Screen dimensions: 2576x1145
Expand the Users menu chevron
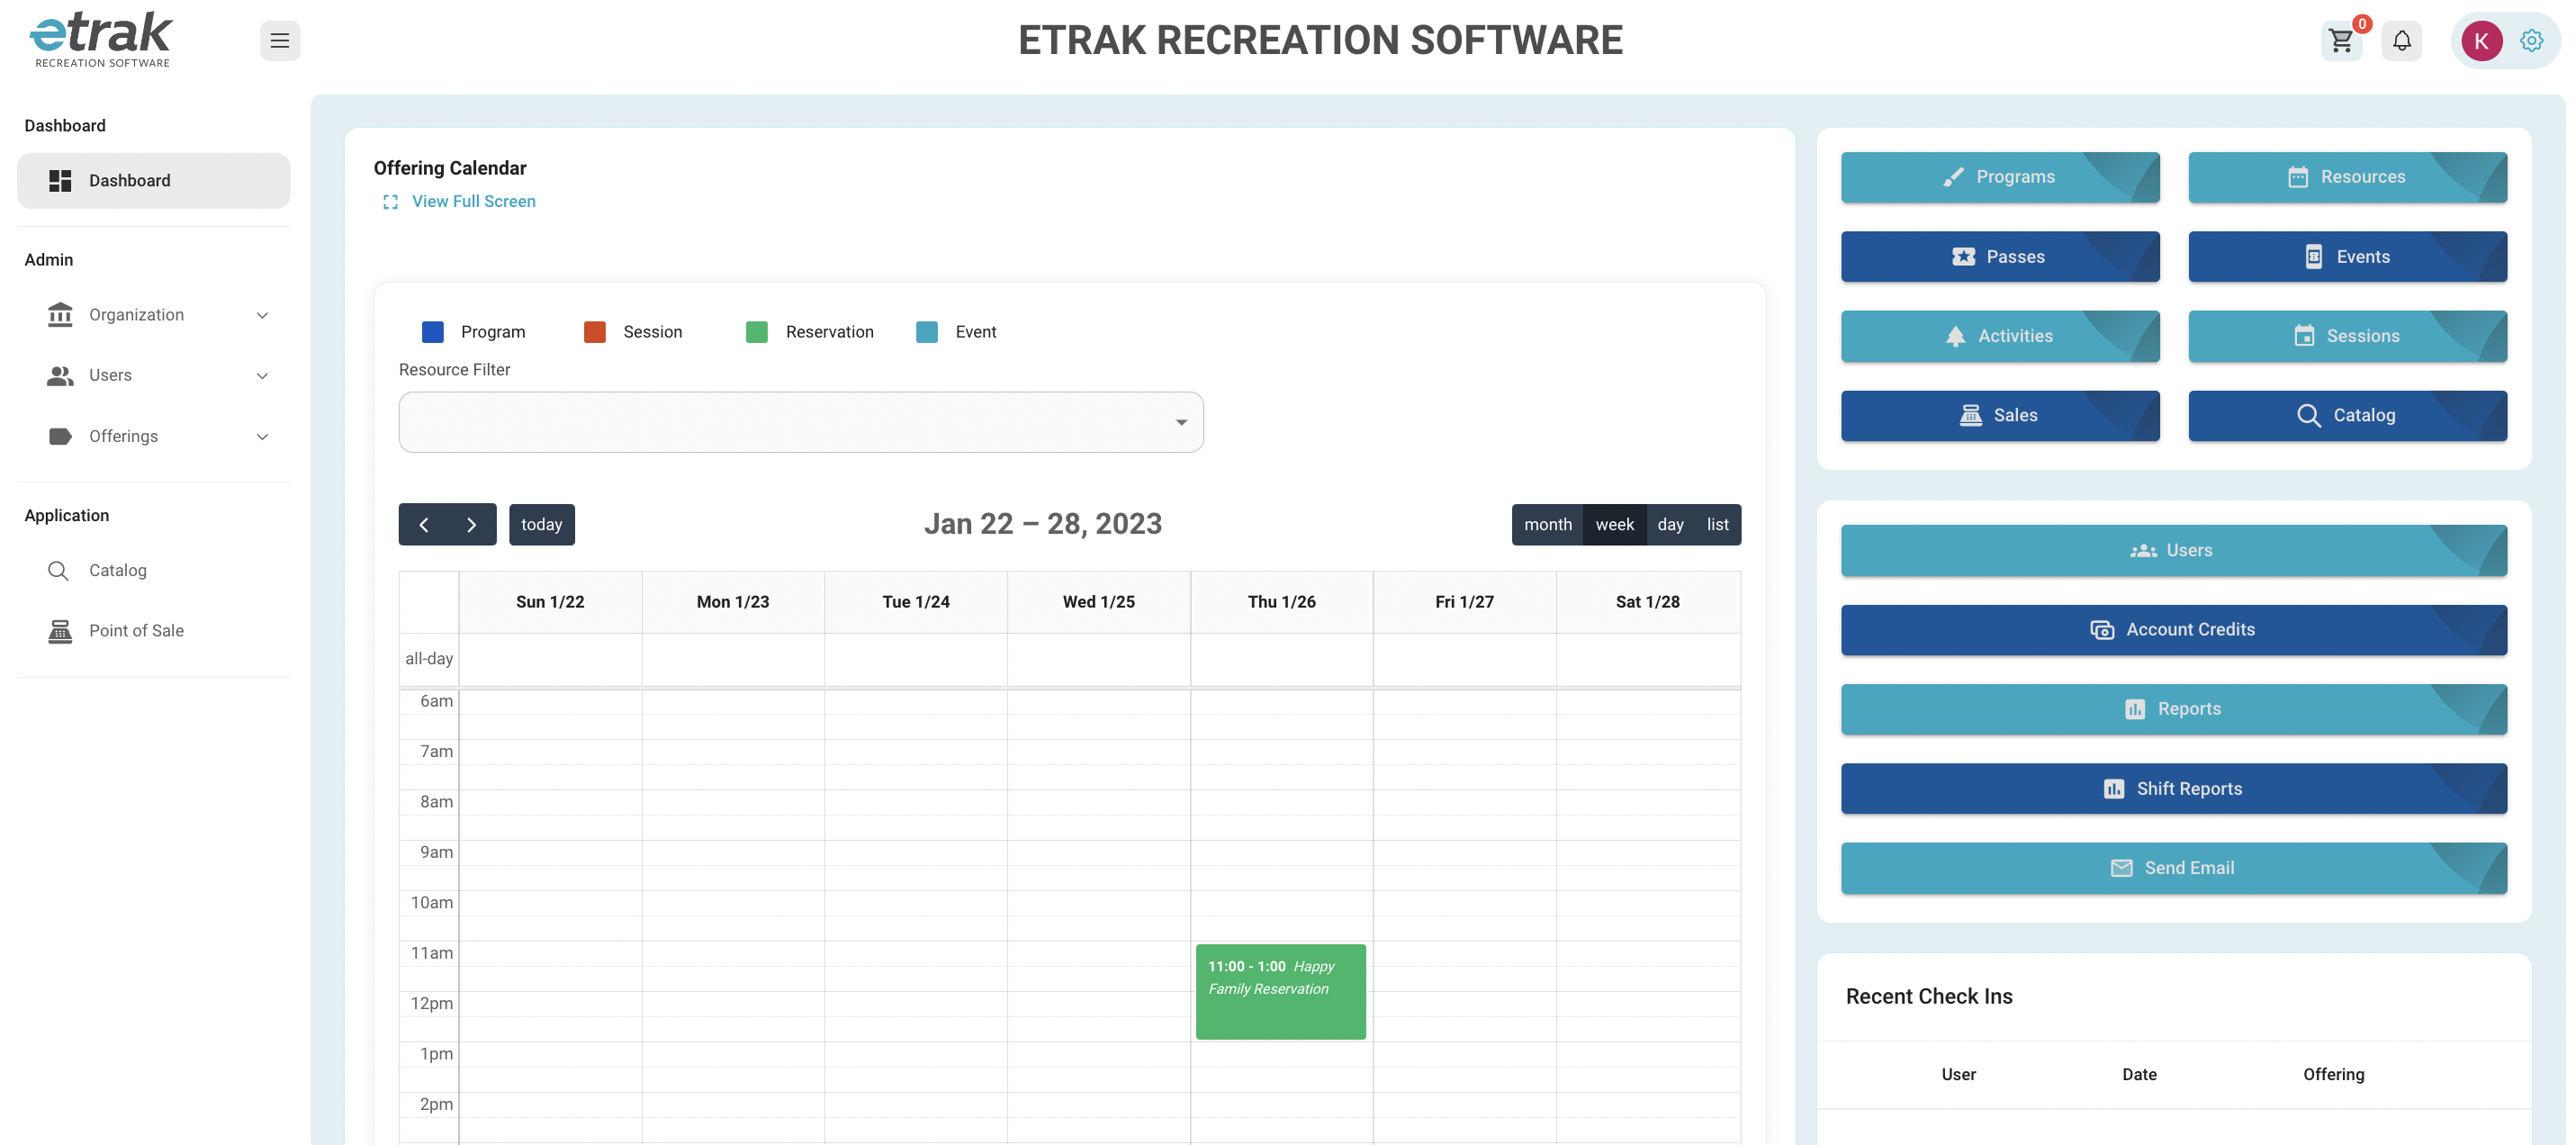tap(262, 376)
